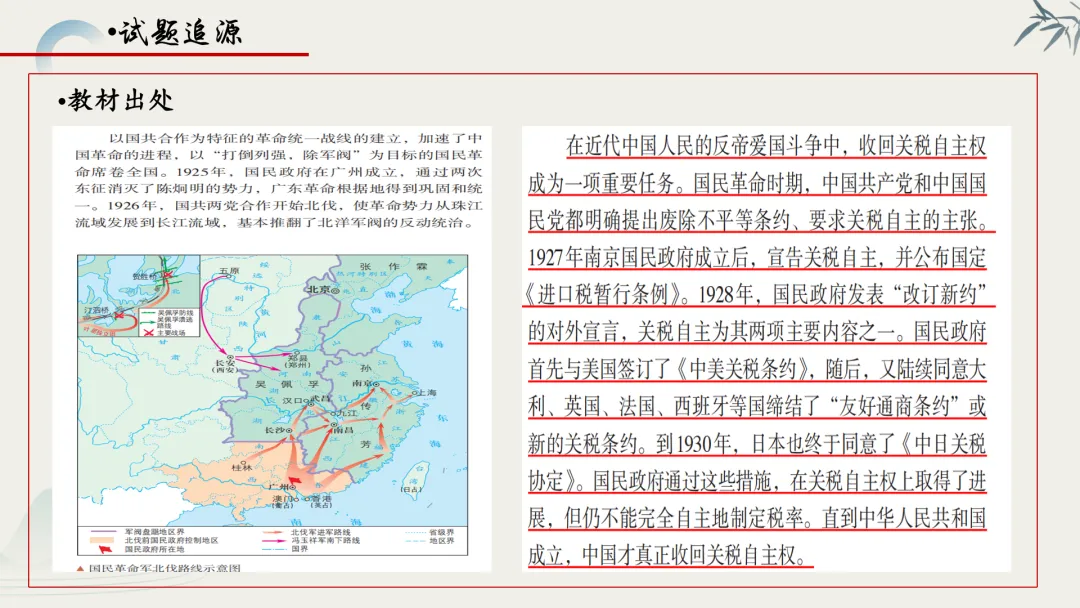1080x608 pixels.
Task: Click the underlined line beginning "1927年南京国民政府成立后"
Action: (x=757, y=258)
